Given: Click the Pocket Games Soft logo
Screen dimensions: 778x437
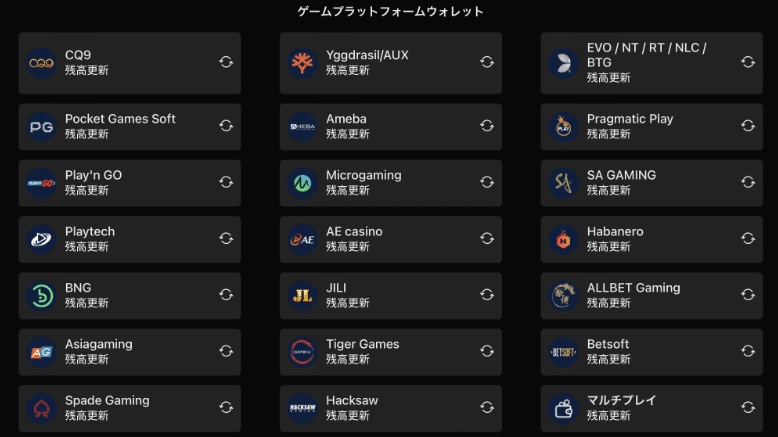Looking at the screenshot, I should coord(42,127).
